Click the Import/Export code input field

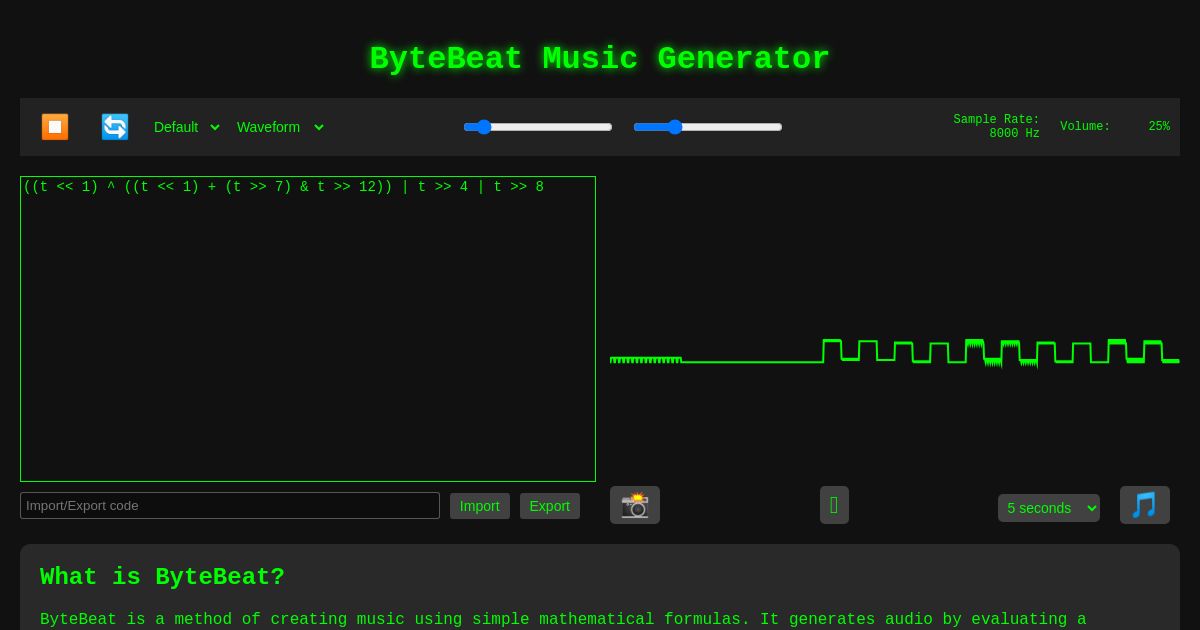click(x=230, y=505)
